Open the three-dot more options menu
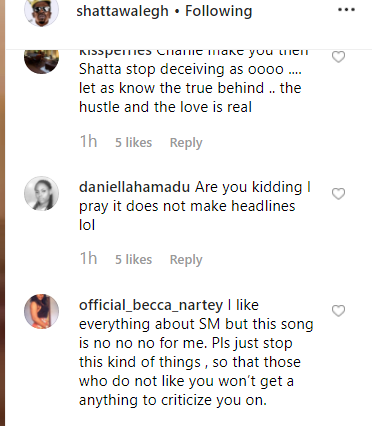This screenshot has height=426, width=372. [x=346, y=10]
